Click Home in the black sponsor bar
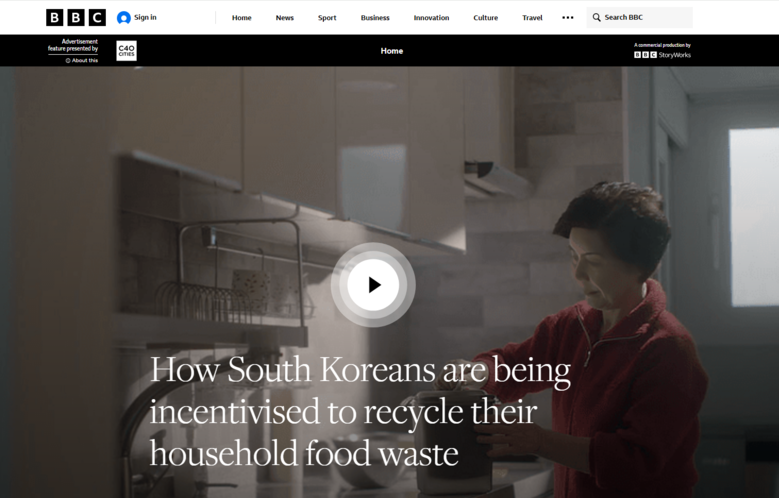Screen dimensions: 779x498 [391, 51]
